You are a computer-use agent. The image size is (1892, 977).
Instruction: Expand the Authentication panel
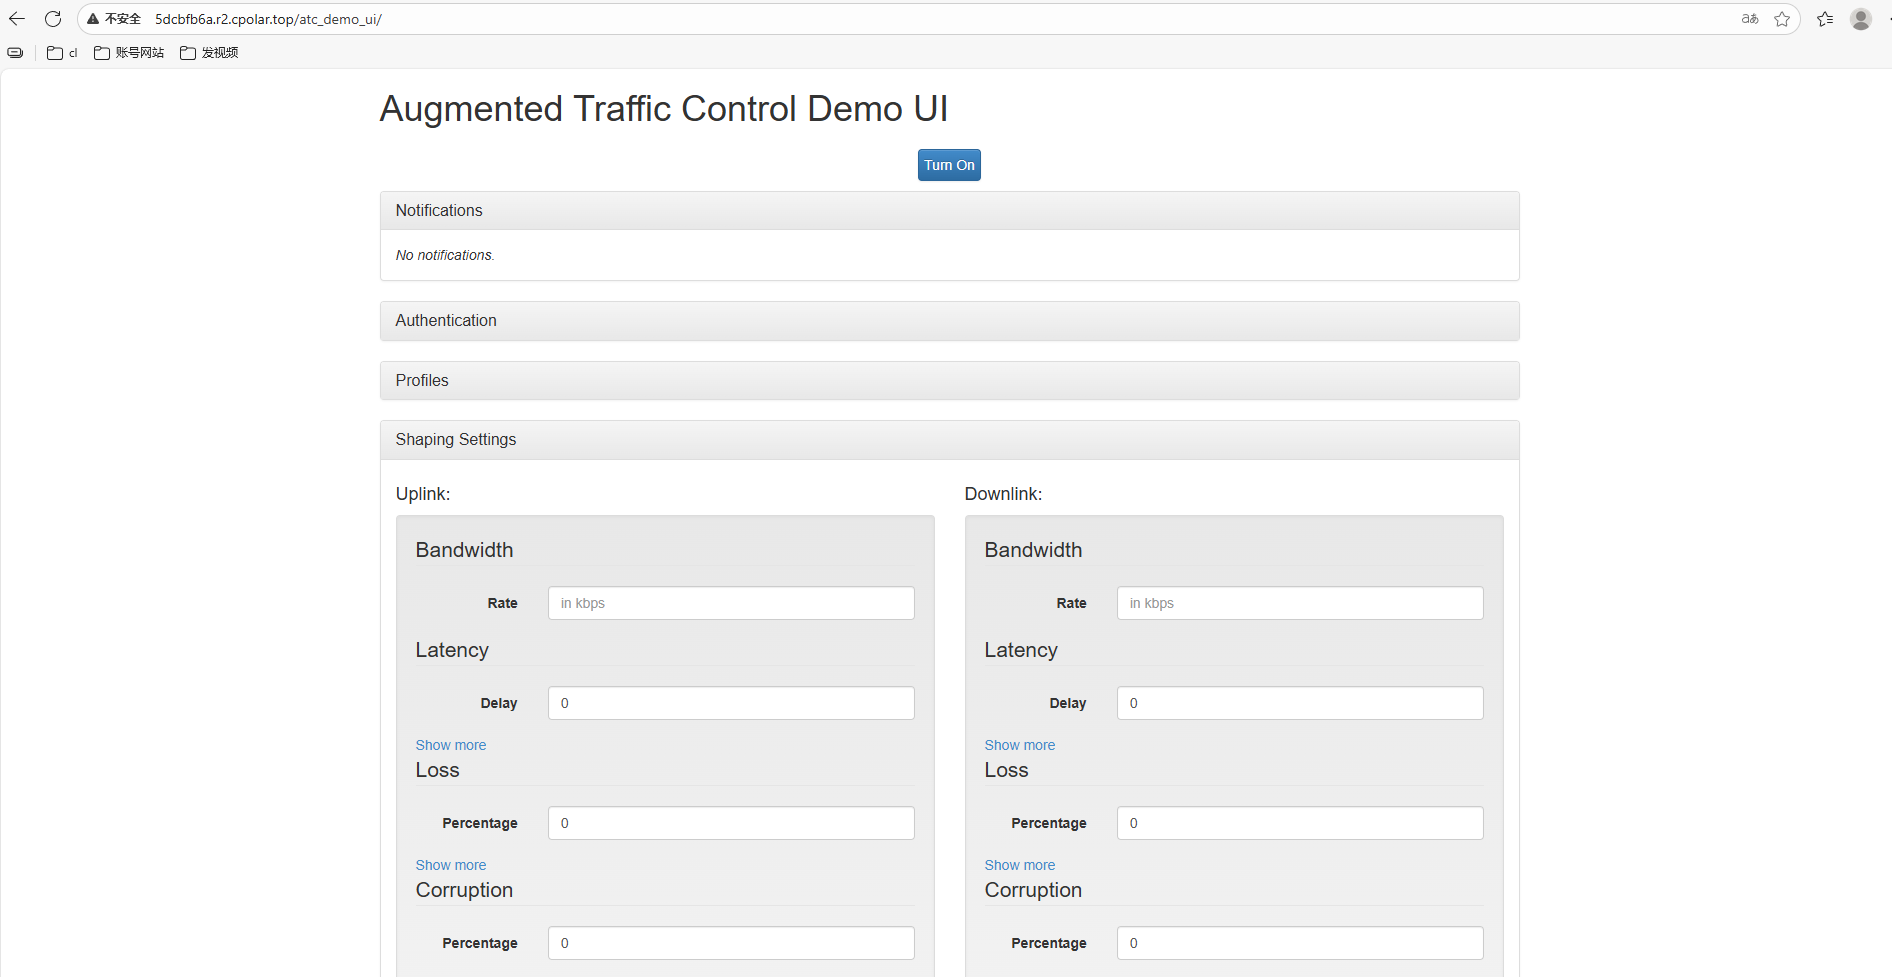pyautogui.click(x=949, y=321)
